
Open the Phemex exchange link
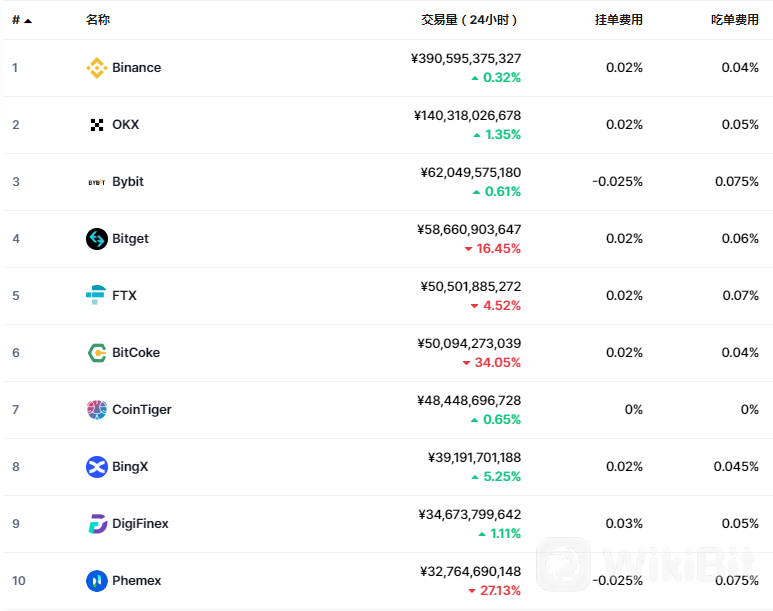[x=137, y=580]
